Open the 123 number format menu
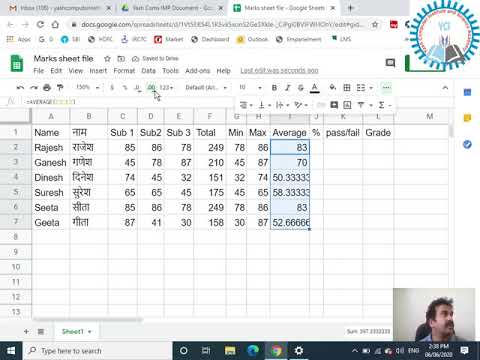The width and height of the screenshot is (480, 360). coord(166,88)
